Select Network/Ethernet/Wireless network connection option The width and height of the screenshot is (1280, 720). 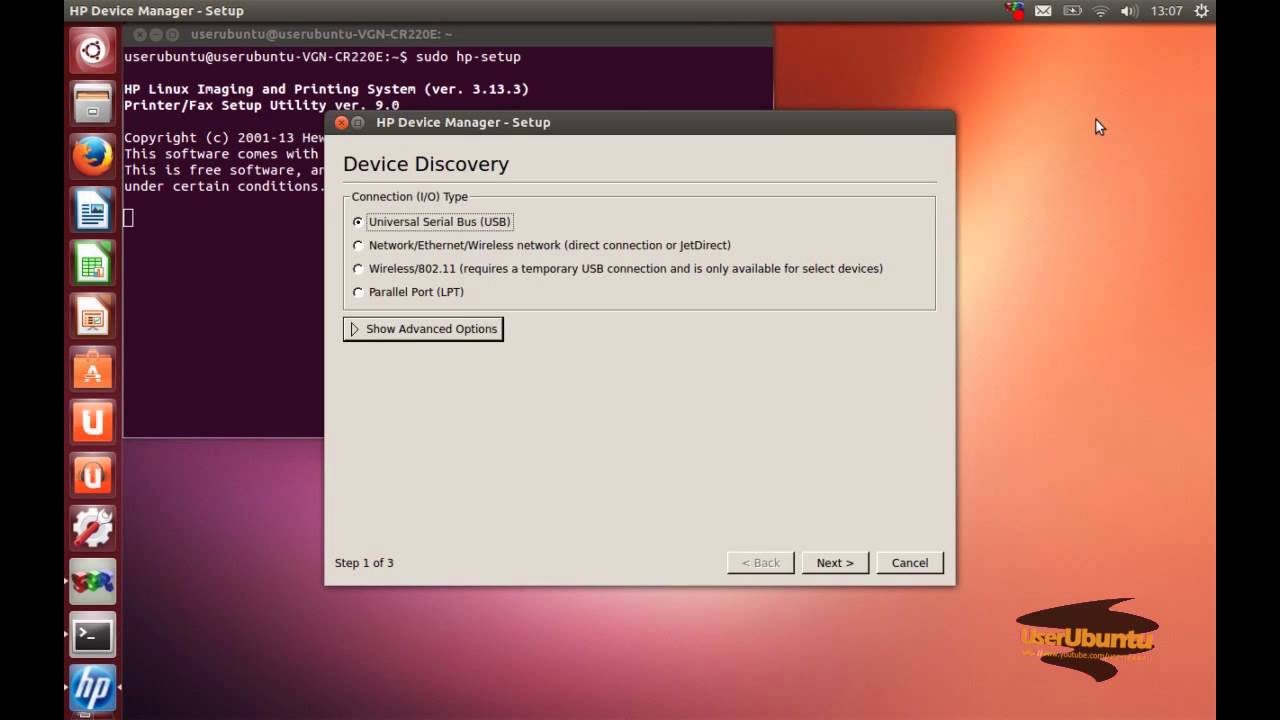tap(542, 245)
